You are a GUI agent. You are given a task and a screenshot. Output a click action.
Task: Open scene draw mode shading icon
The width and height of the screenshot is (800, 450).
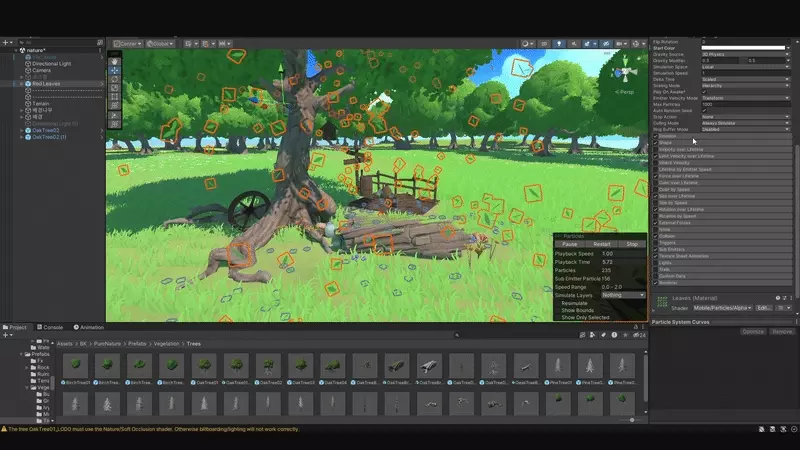(x=526, y=44)
